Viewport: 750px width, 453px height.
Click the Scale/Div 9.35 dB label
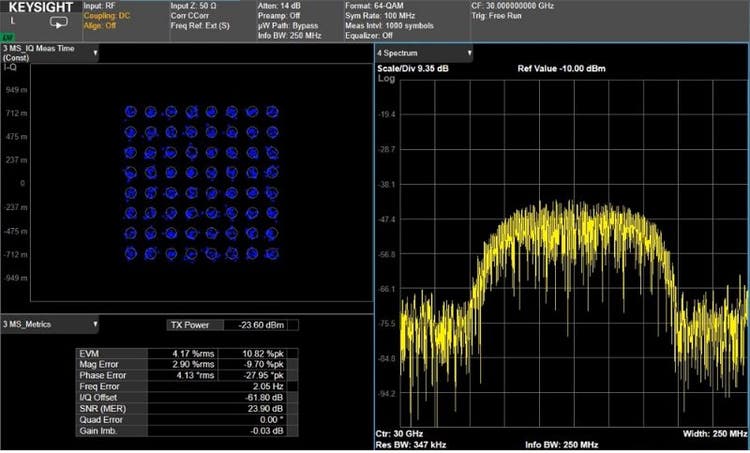click(414, 69)
